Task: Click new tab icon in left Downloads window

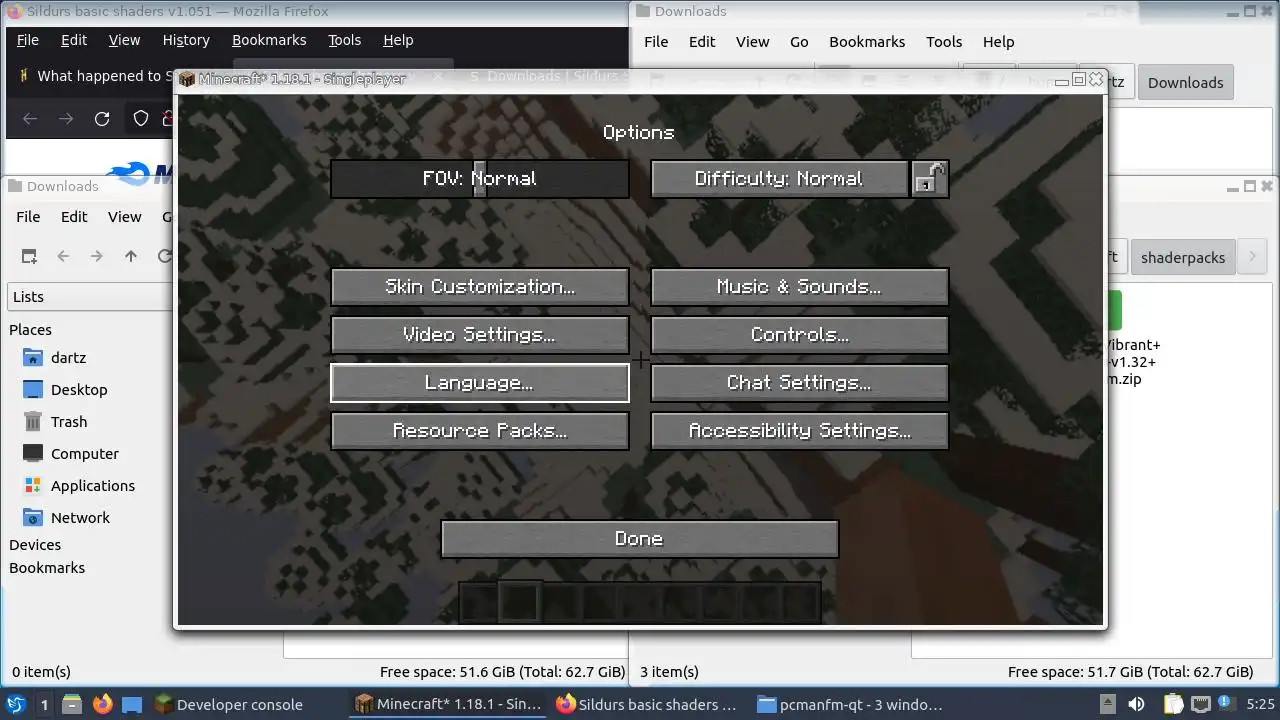Action: 29,256
